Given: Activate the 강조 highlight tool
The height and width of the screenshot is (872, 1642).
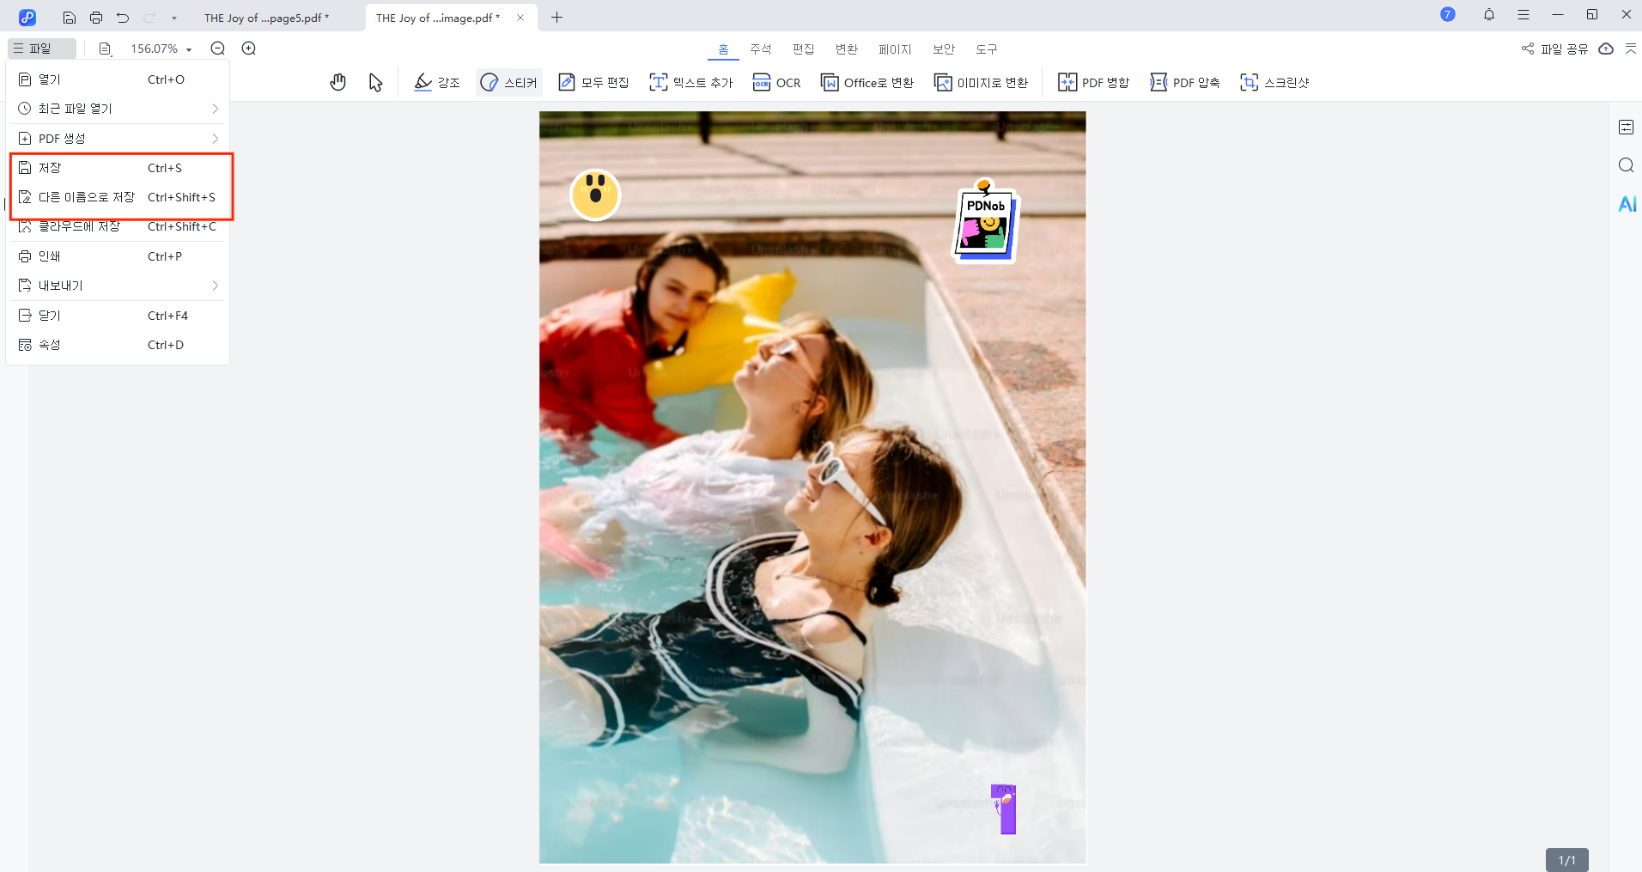Looking at the screenshot, I should 437,82.
